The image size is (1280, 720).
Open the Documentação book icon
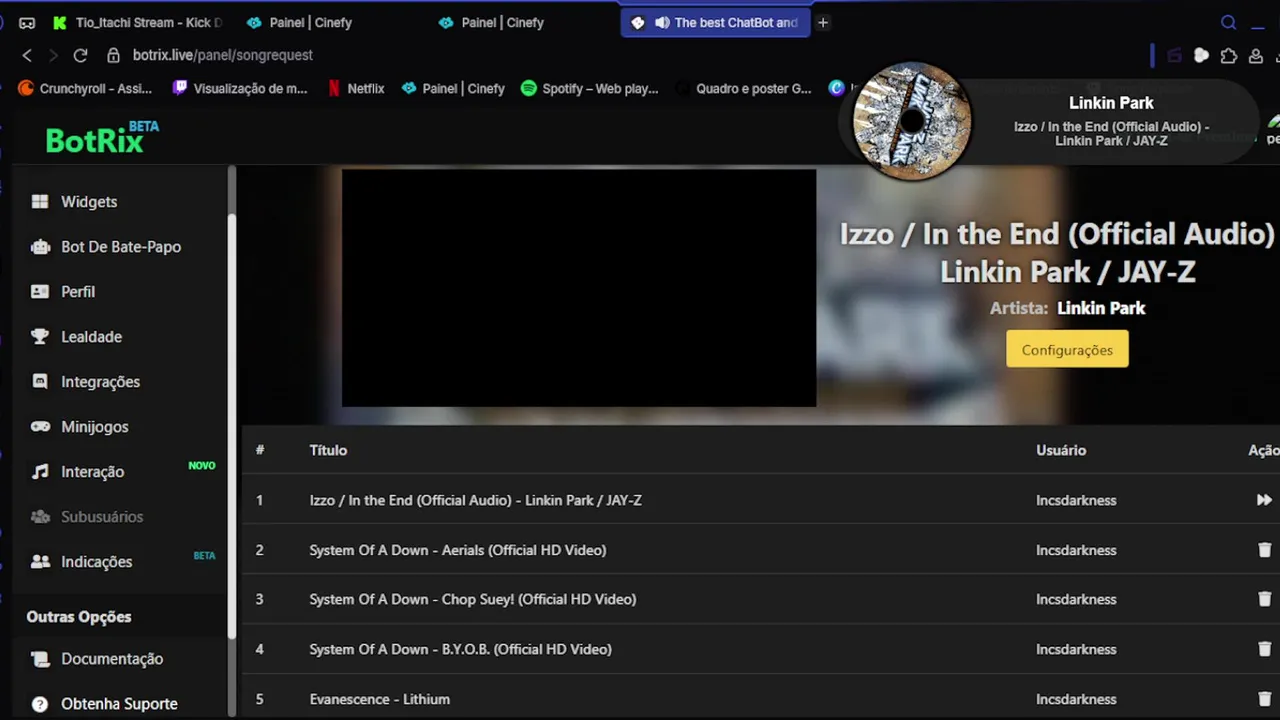pyautogui.click(x=40, y=659)
